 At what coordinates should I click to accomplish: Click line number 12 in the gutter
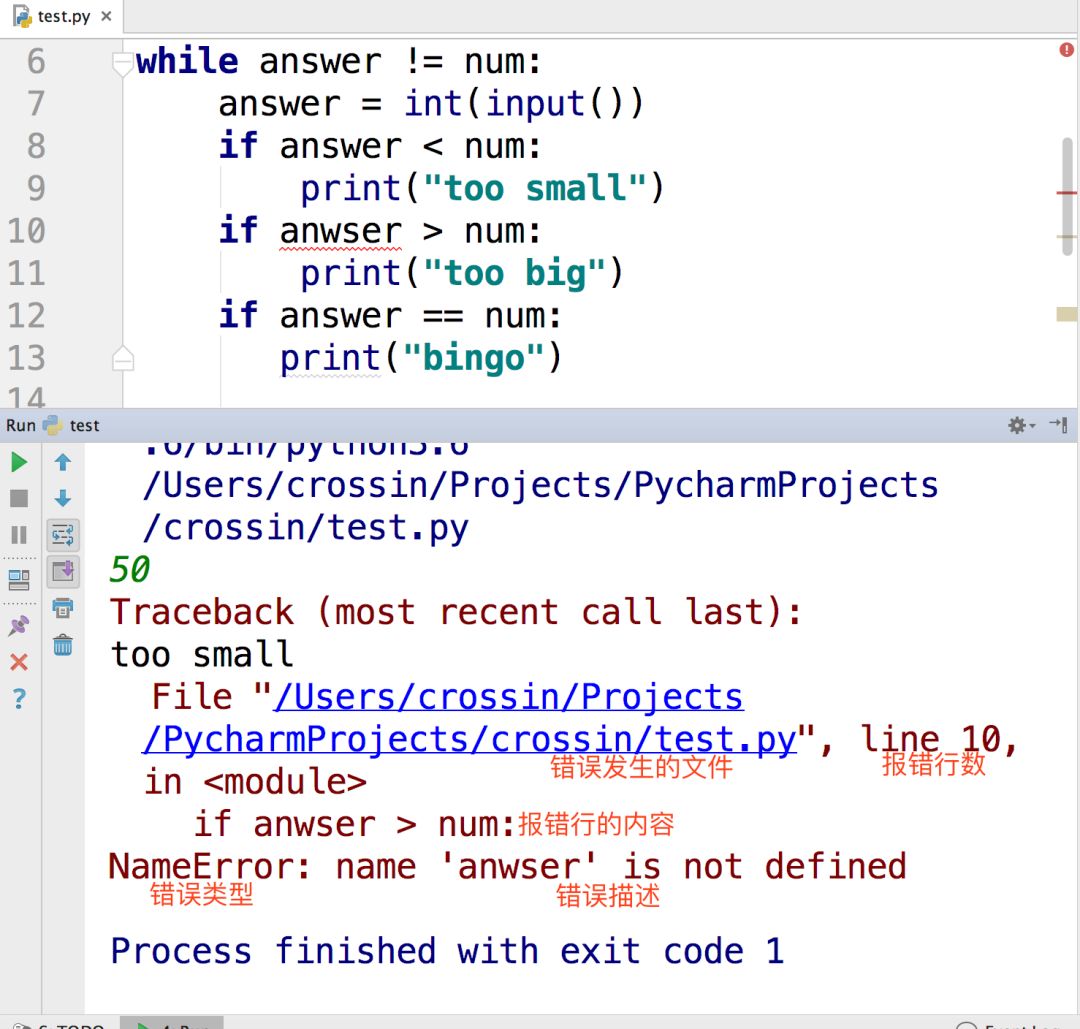click(x=26, y=315)
